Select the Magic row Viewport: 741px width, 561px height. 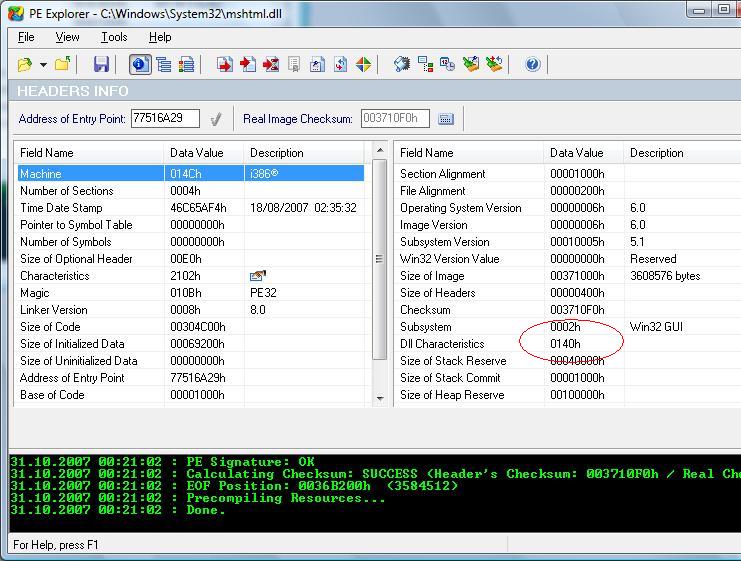[190, 293]
